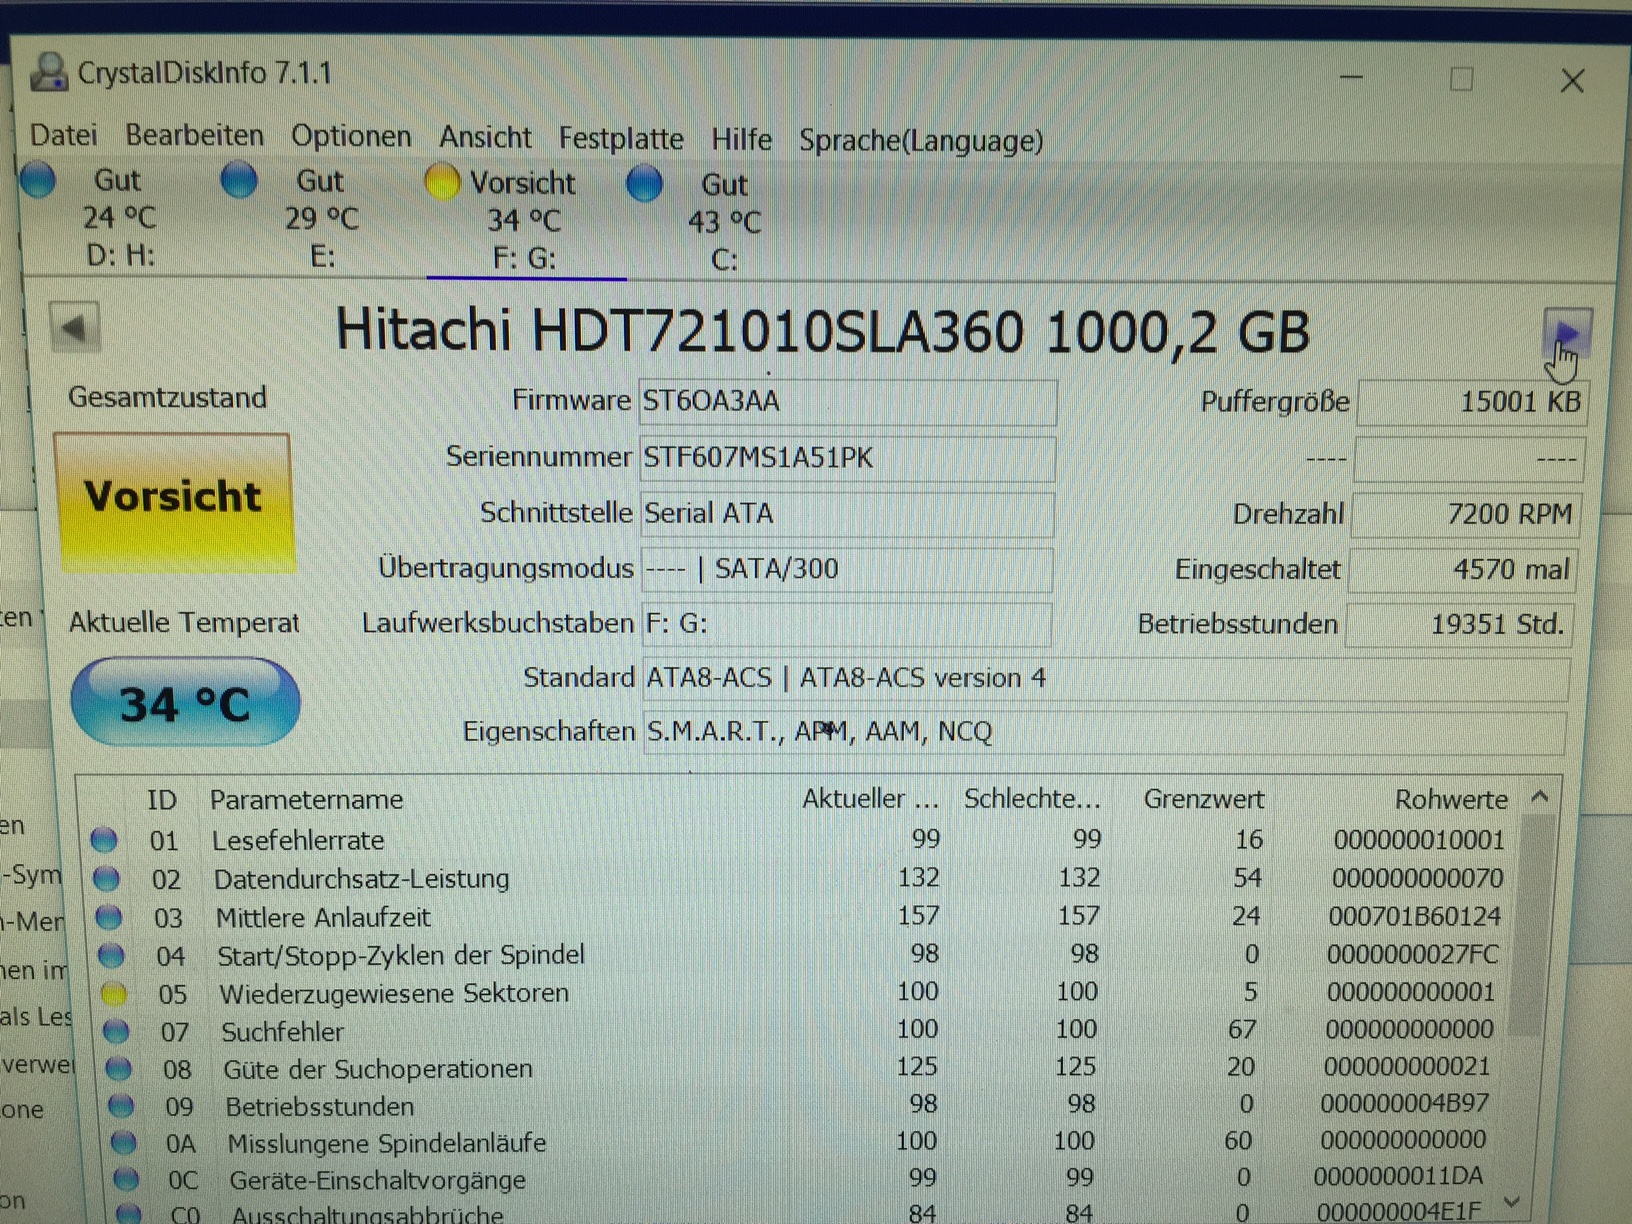
Task: Click the Eigenschaften field S.M.A.R.T., APM, AAM, NCQ
Action: pos(1104,732)
